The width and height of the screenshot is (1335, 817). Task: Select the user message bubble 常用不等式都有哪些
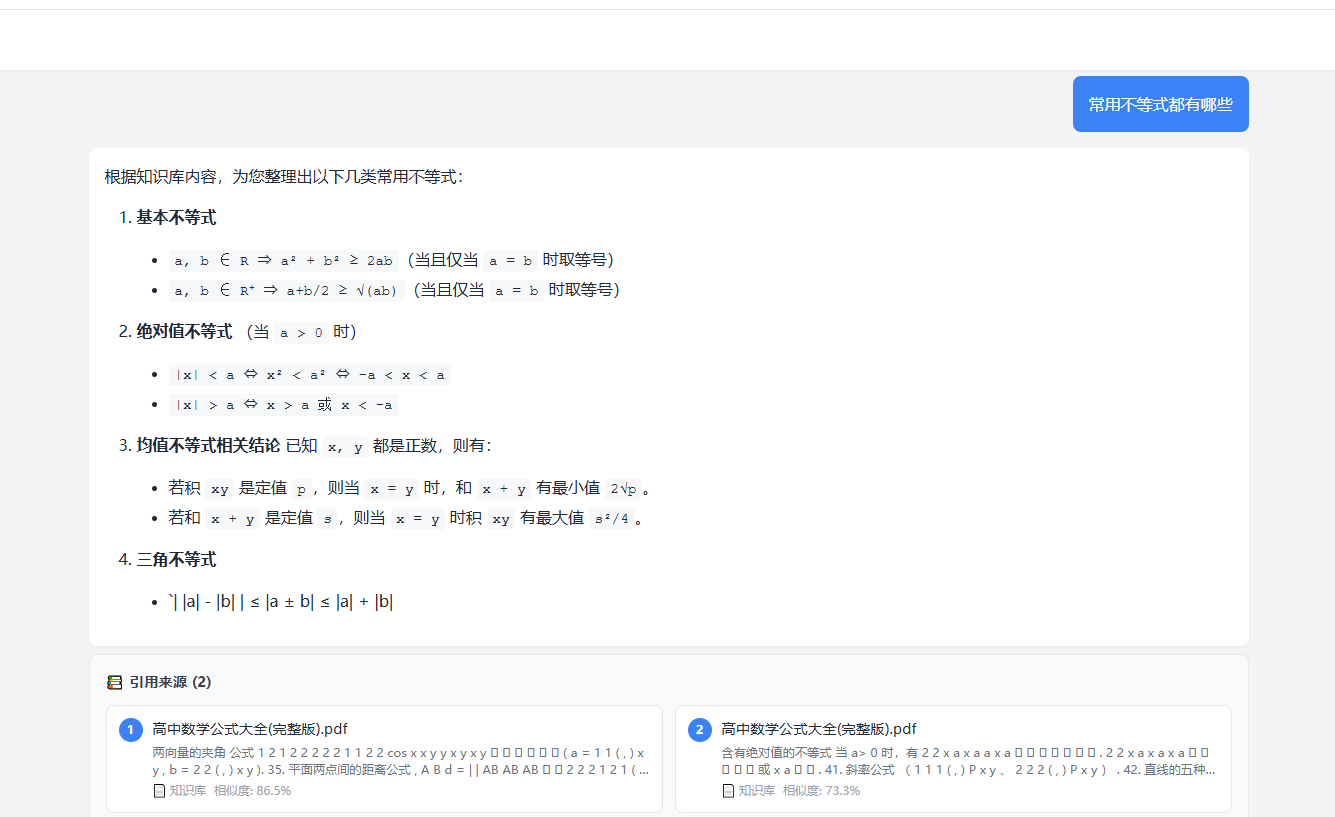(x=1160, y=104)
